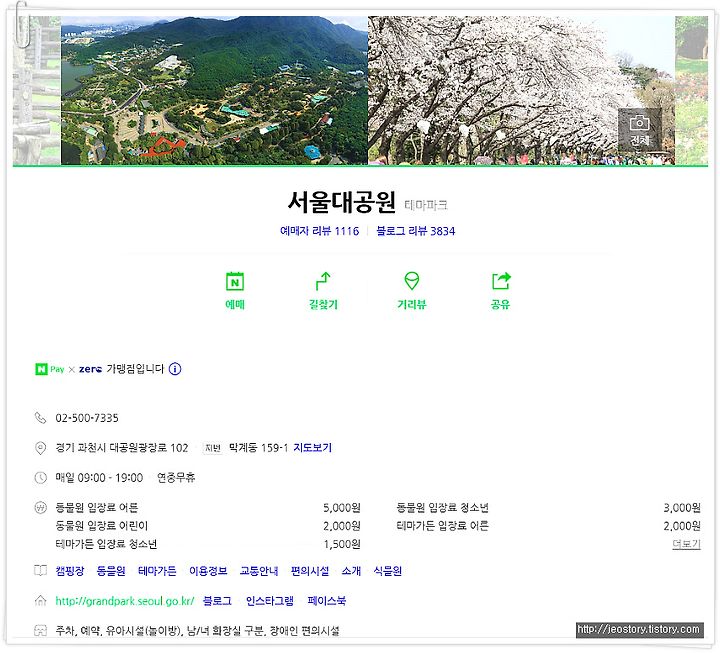Open the park's 페이스북 link
Image resolution: width=720 pixels, height=653 pixels.
tap(326, 601)
